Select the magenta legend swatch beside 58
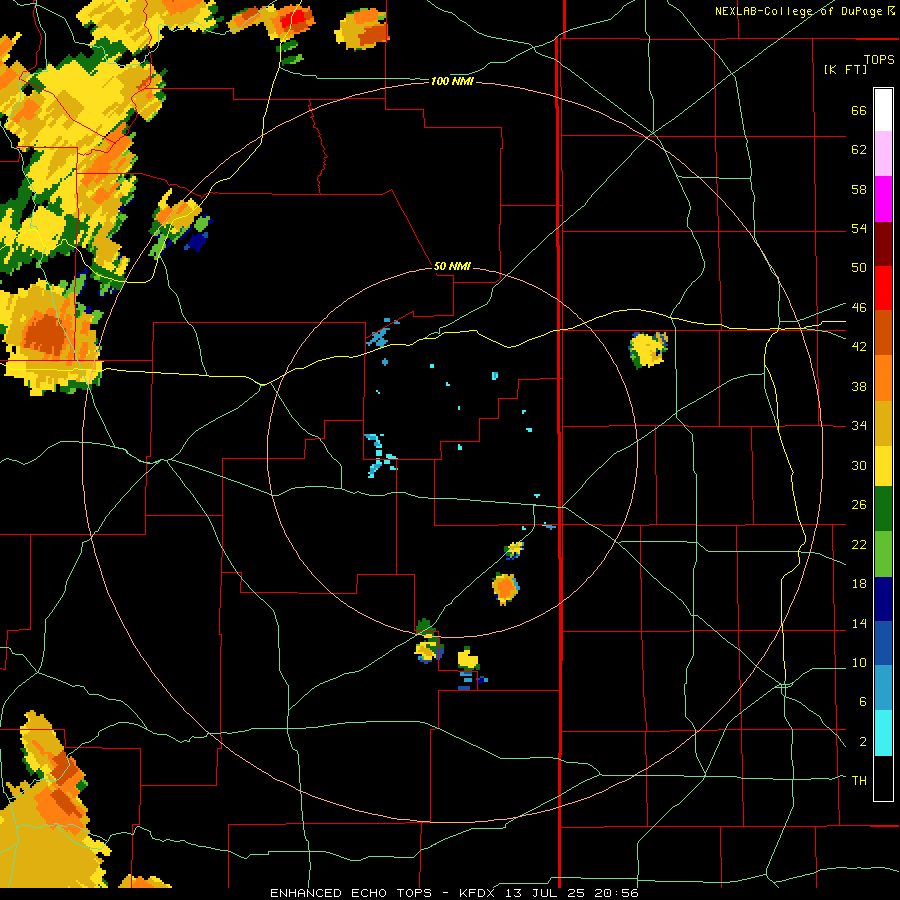Viewport: 900px width, 900px height. coord(883,199)
